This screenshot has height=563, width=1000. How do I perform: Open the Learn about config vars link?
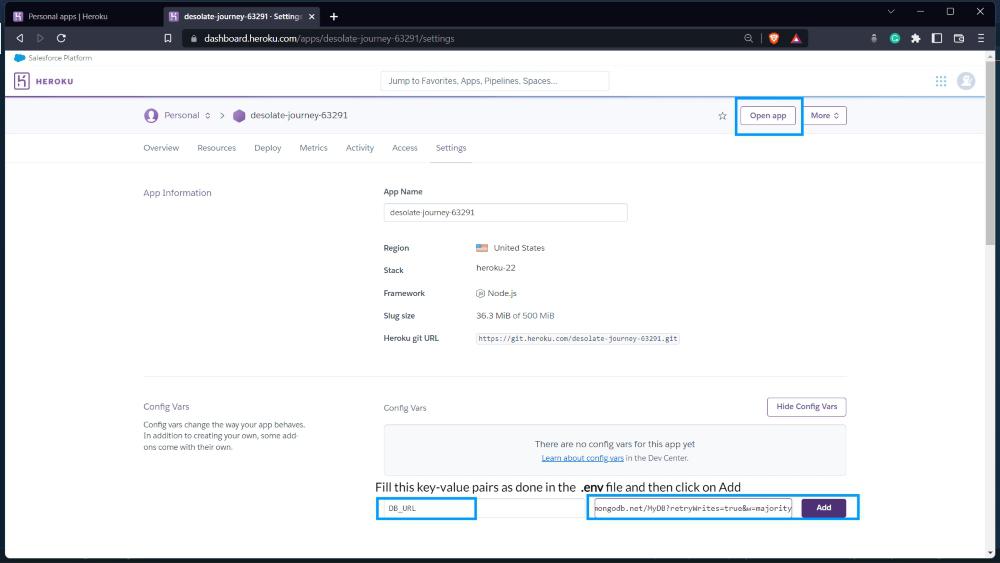point(582,458)
